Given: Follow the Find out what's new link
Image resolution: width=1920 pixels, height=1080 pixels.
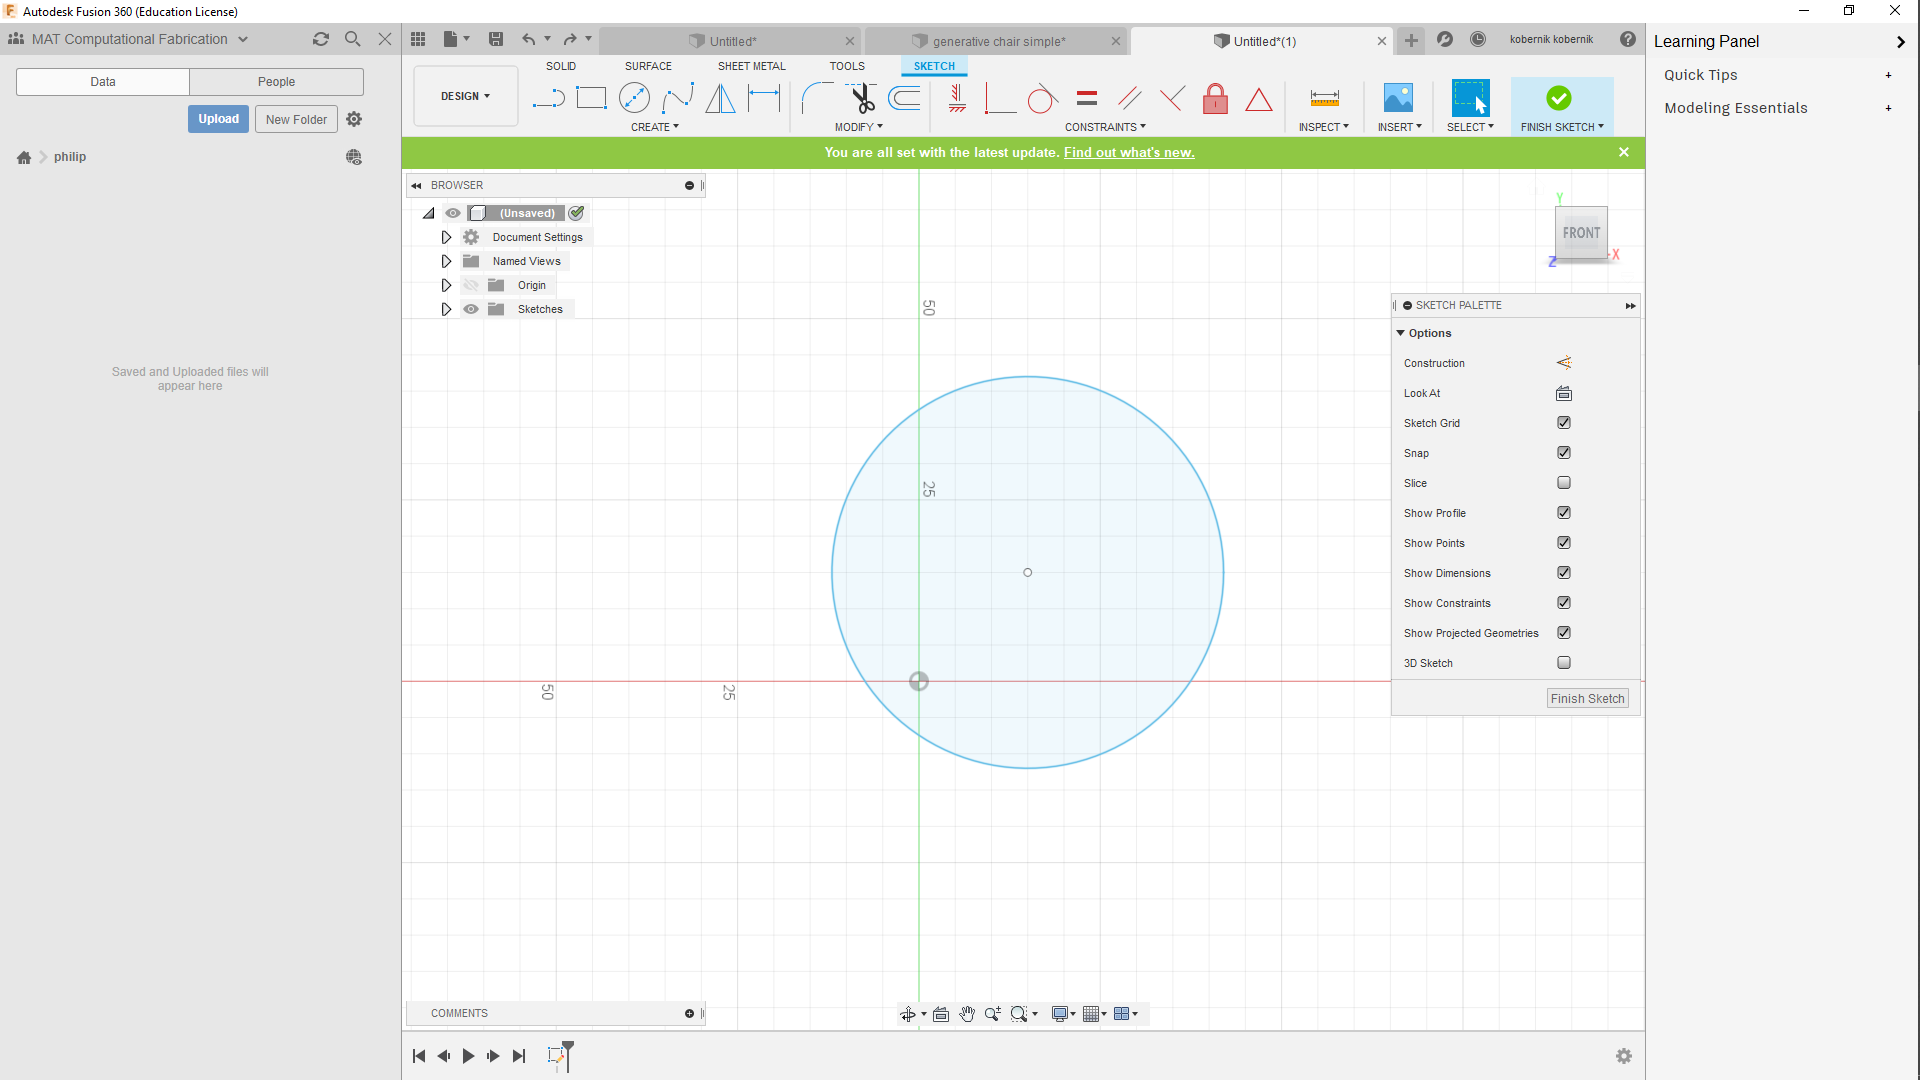Looking at the screenshot, I should pos(1129,152).
